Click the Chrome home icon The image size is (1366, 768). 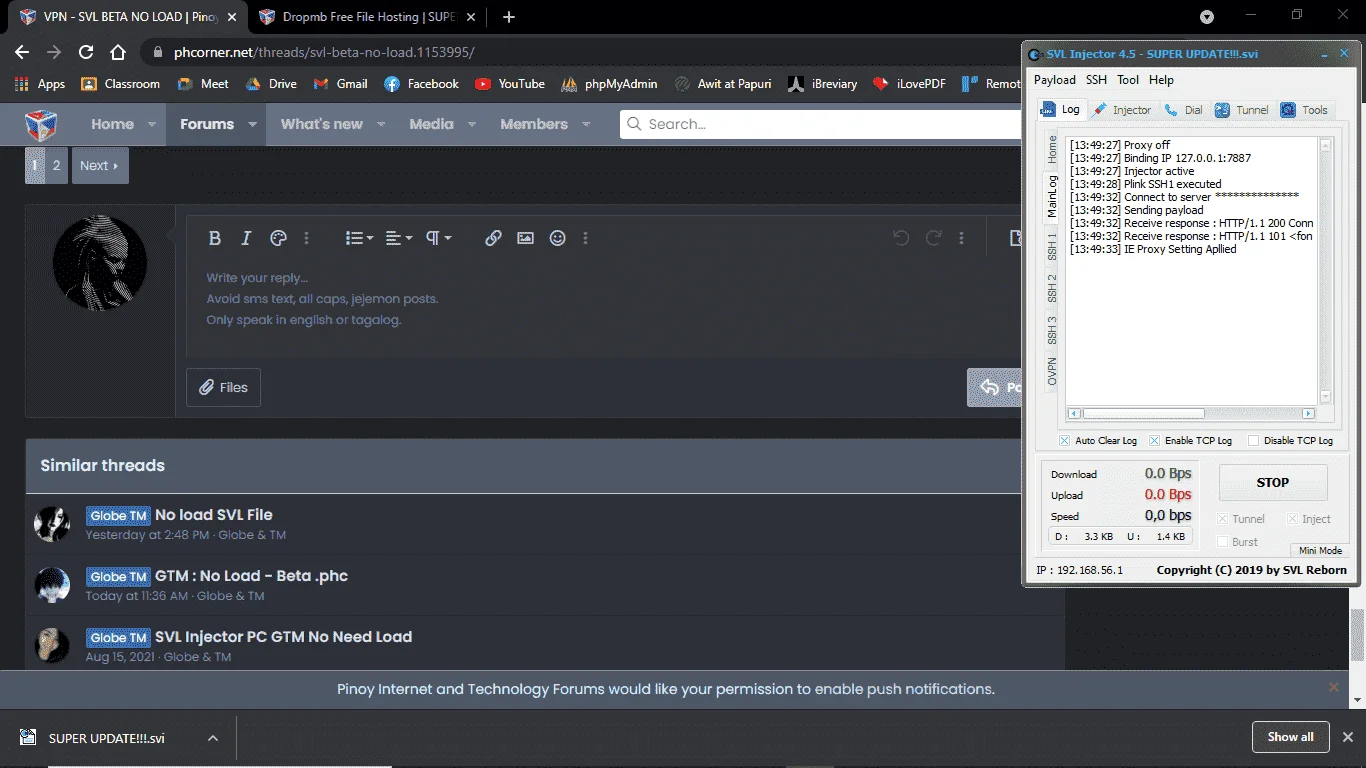point(118,52)
